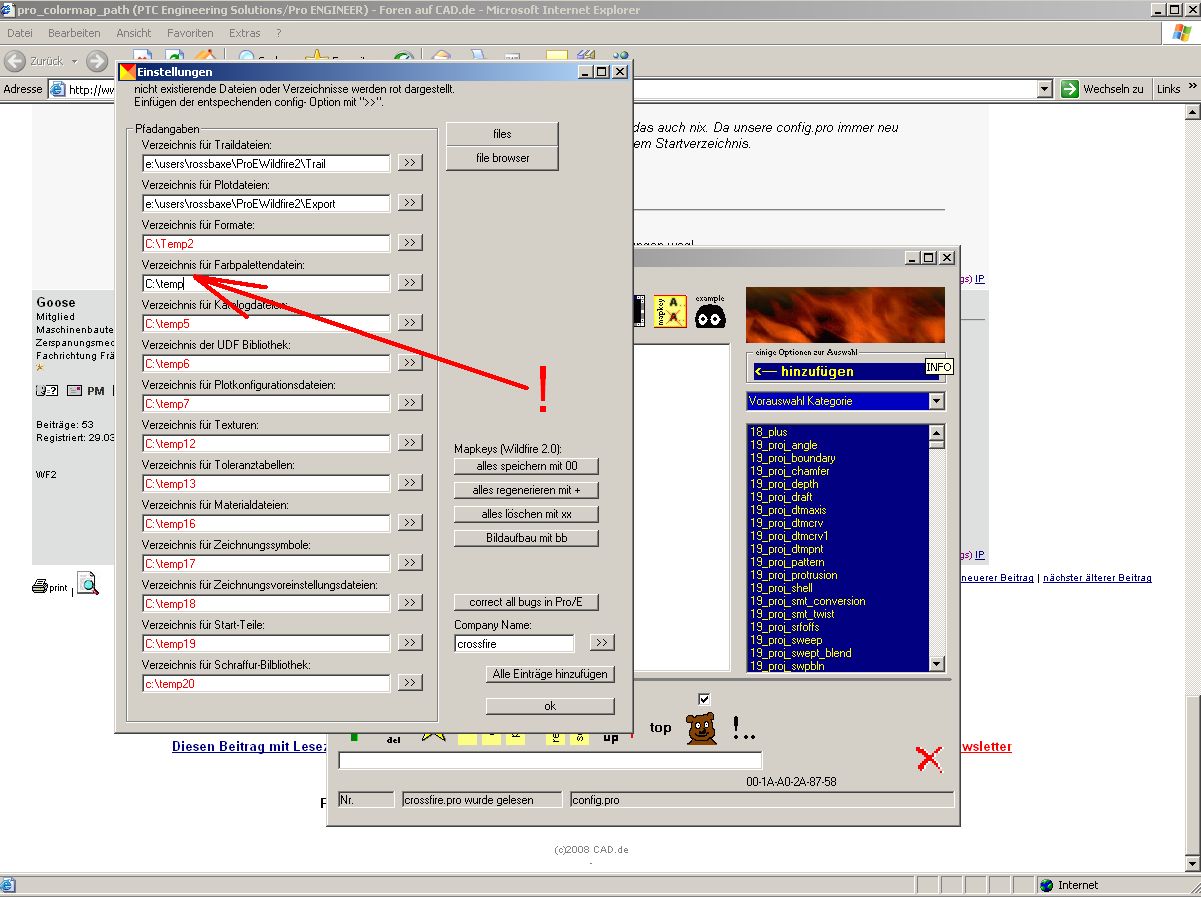1201x897 pixels.
Task: Click >> next to Formate directory
Action: click(x=410, y=242)
